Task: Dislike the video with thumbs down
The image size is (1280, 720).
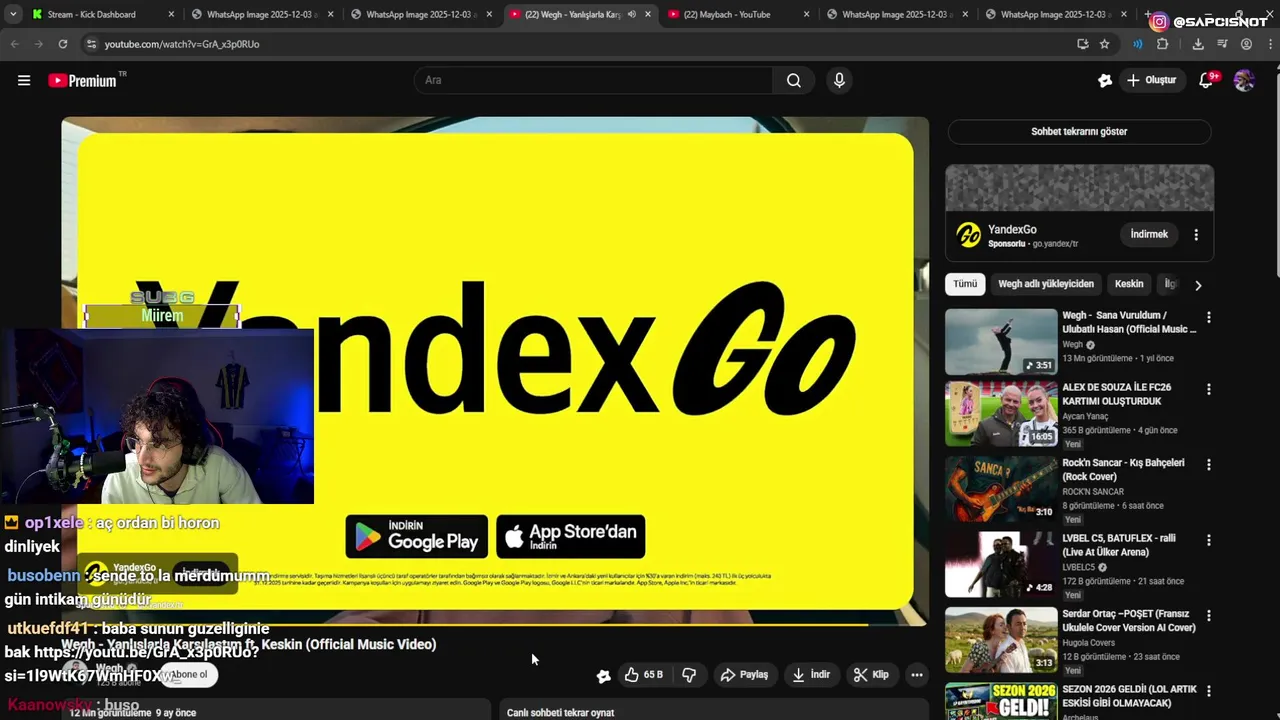Action: pos(689,675)
